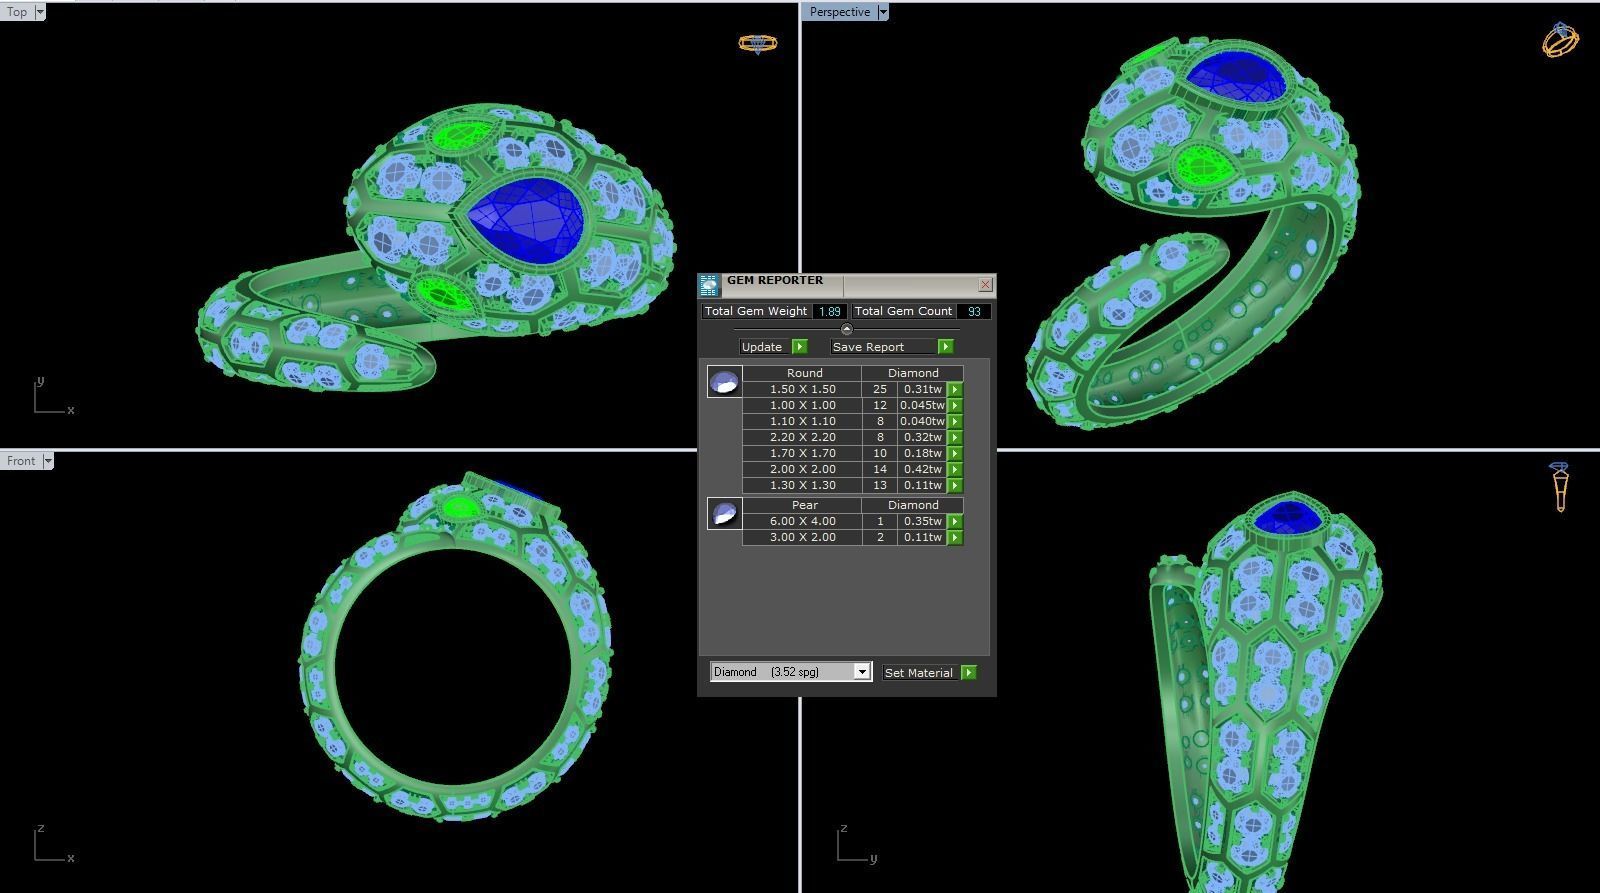Click green arrow next to Update
The width and height of the screenshot is (1600, 893).
[799, 346]
